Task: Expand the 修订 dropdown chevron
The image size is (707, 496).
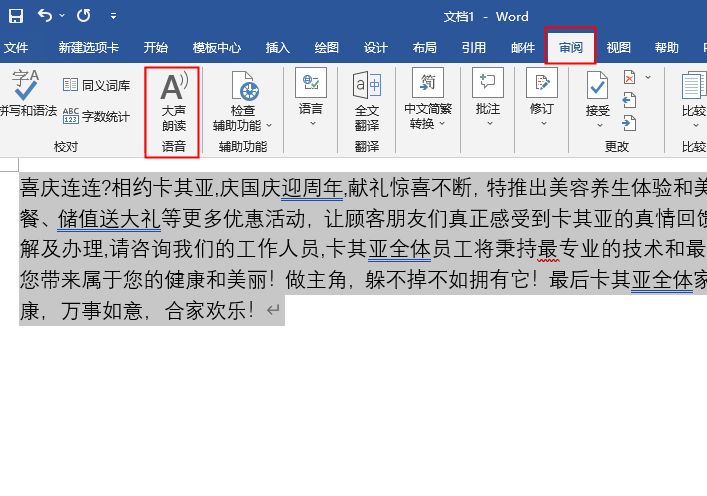Action: pos(544,123)
